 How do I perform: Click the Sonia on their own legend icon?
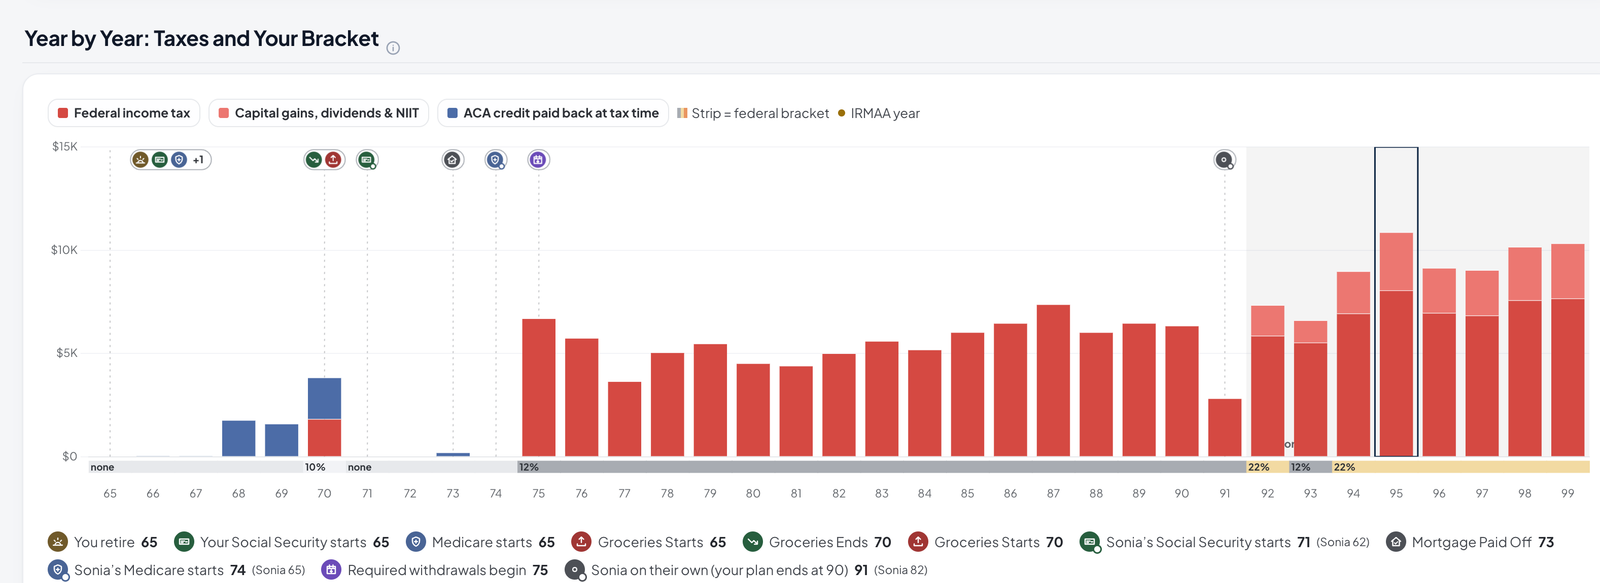(x=575, y=570)
